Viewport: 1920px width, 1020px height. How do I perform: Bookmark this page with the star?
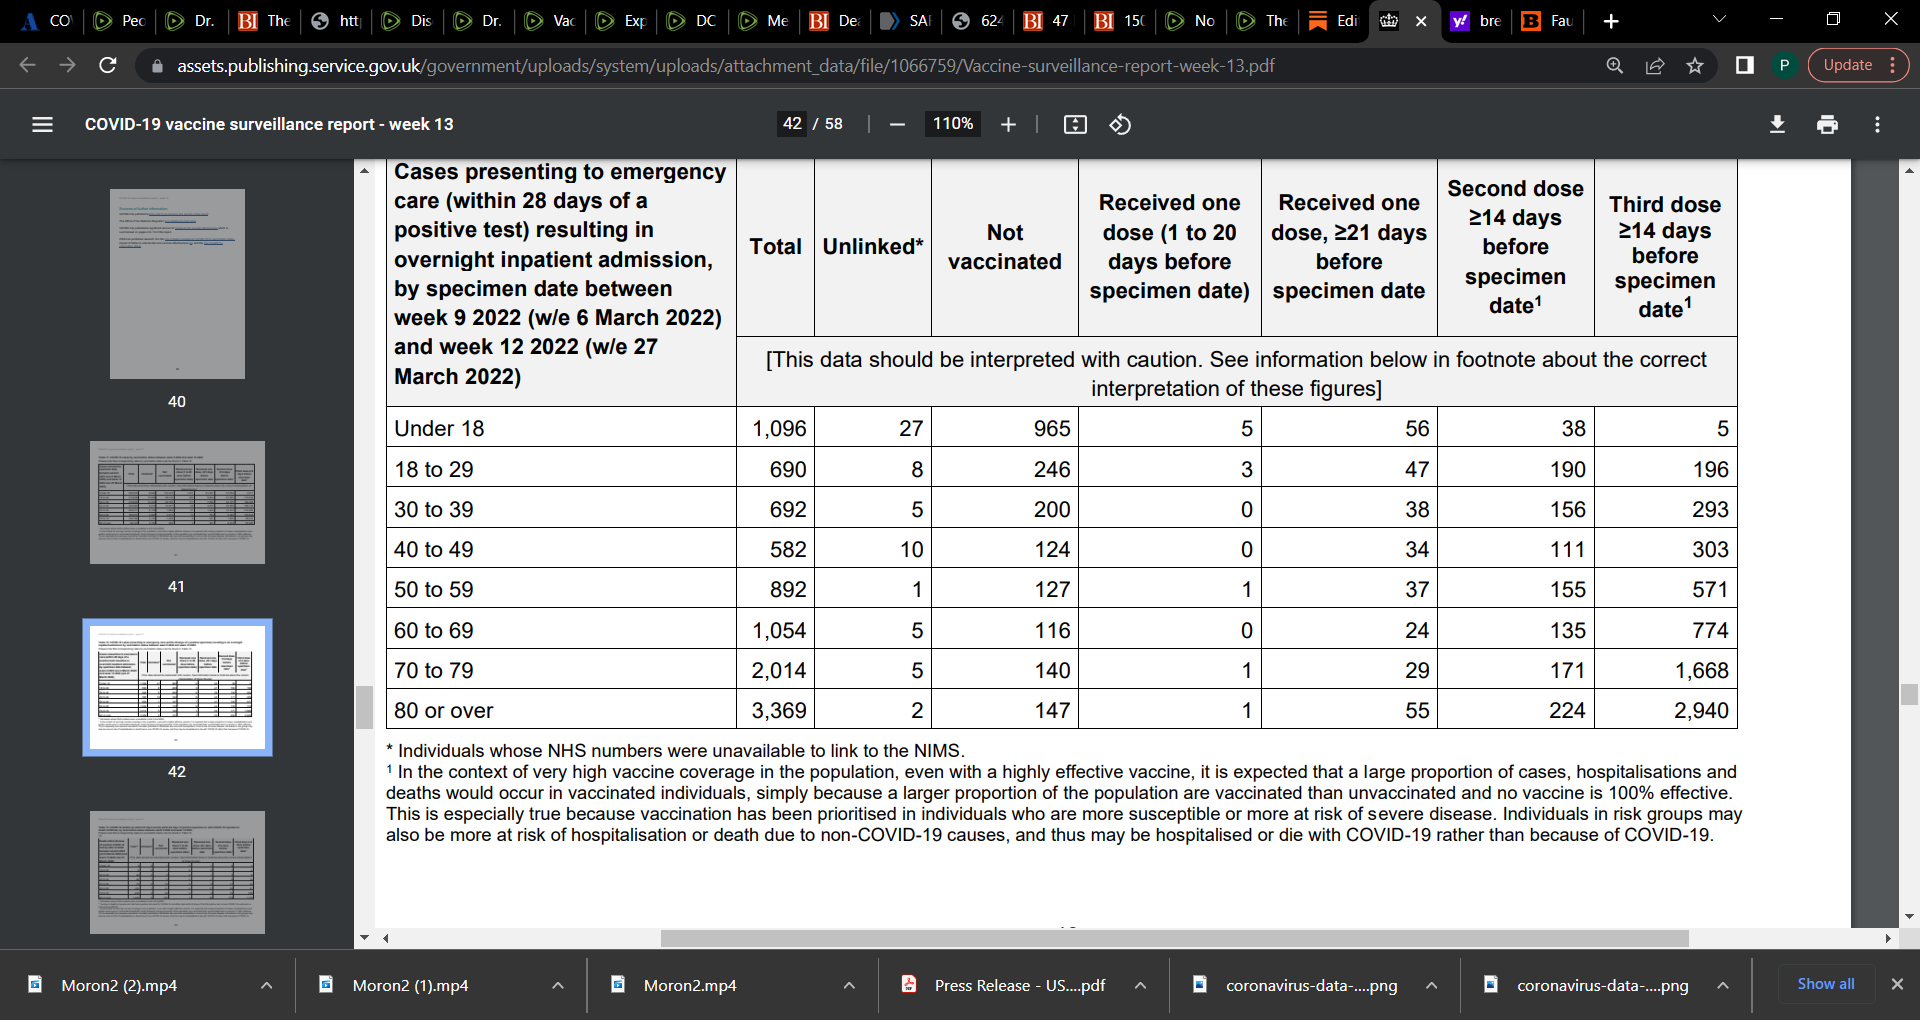coord(1695,65)
